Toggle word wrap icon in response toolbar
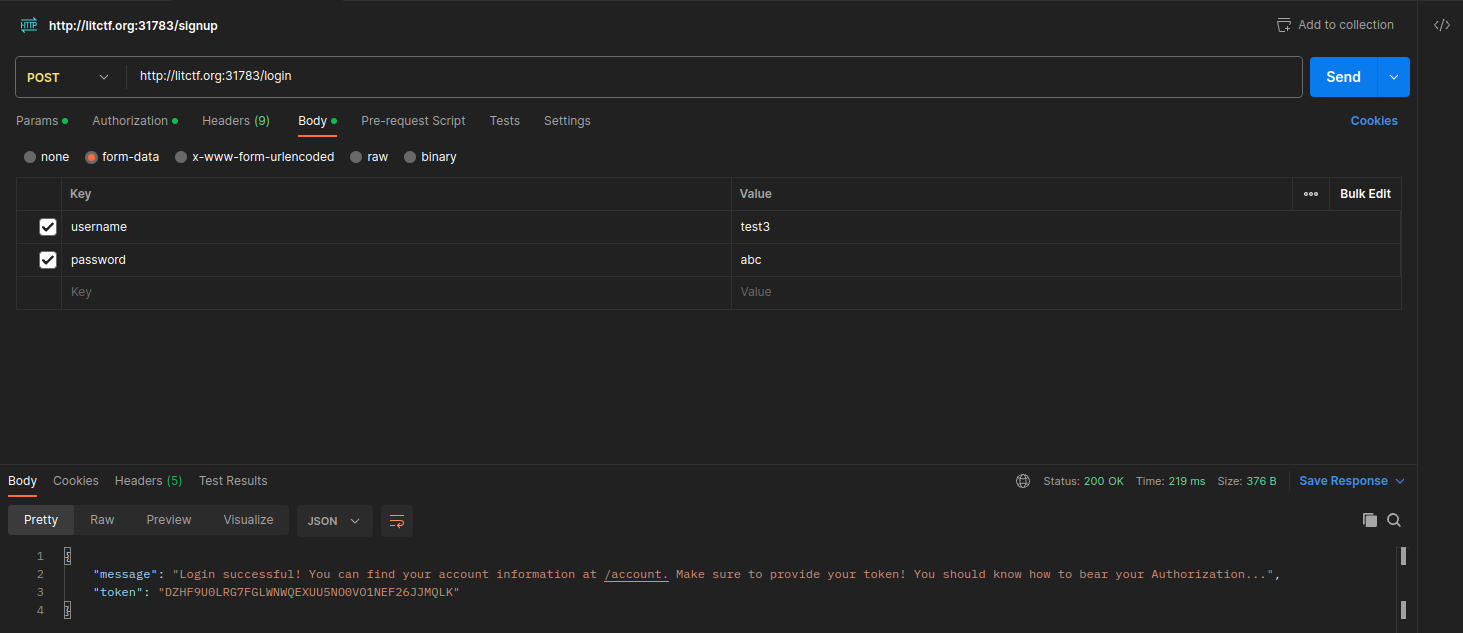The image size is (1463, 633). click(x=397, y=521)
